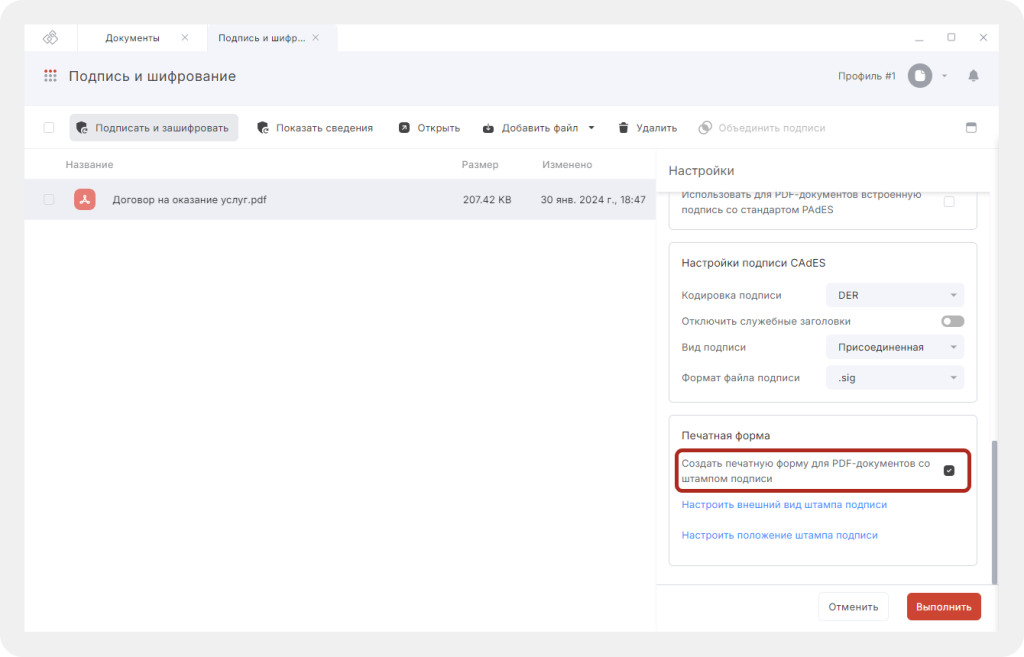This screenshot has width=1024, height=657.
Task: Close the Подпись и шифрование tab
Action: click(x=316, y=38)
